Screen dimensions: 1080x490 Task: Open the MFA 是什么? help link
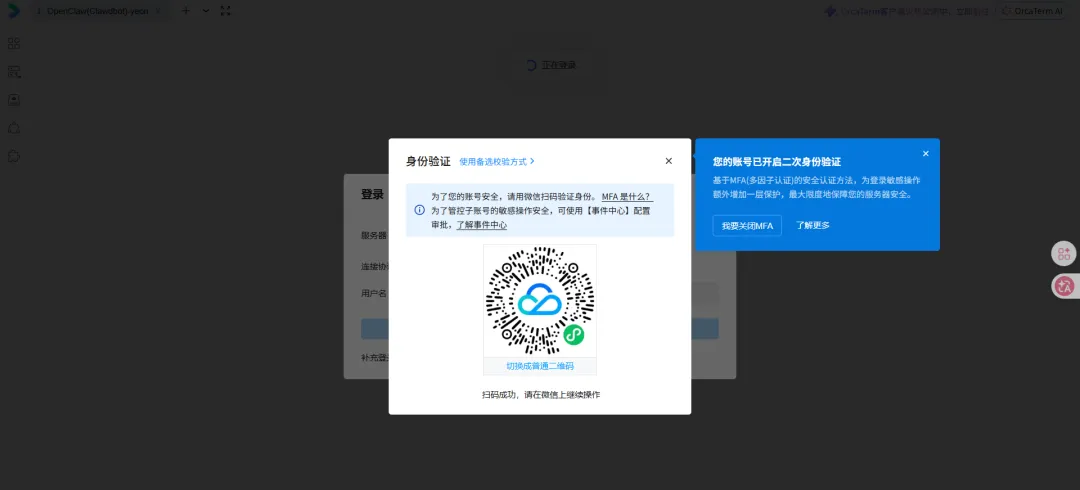coord(627,196)
